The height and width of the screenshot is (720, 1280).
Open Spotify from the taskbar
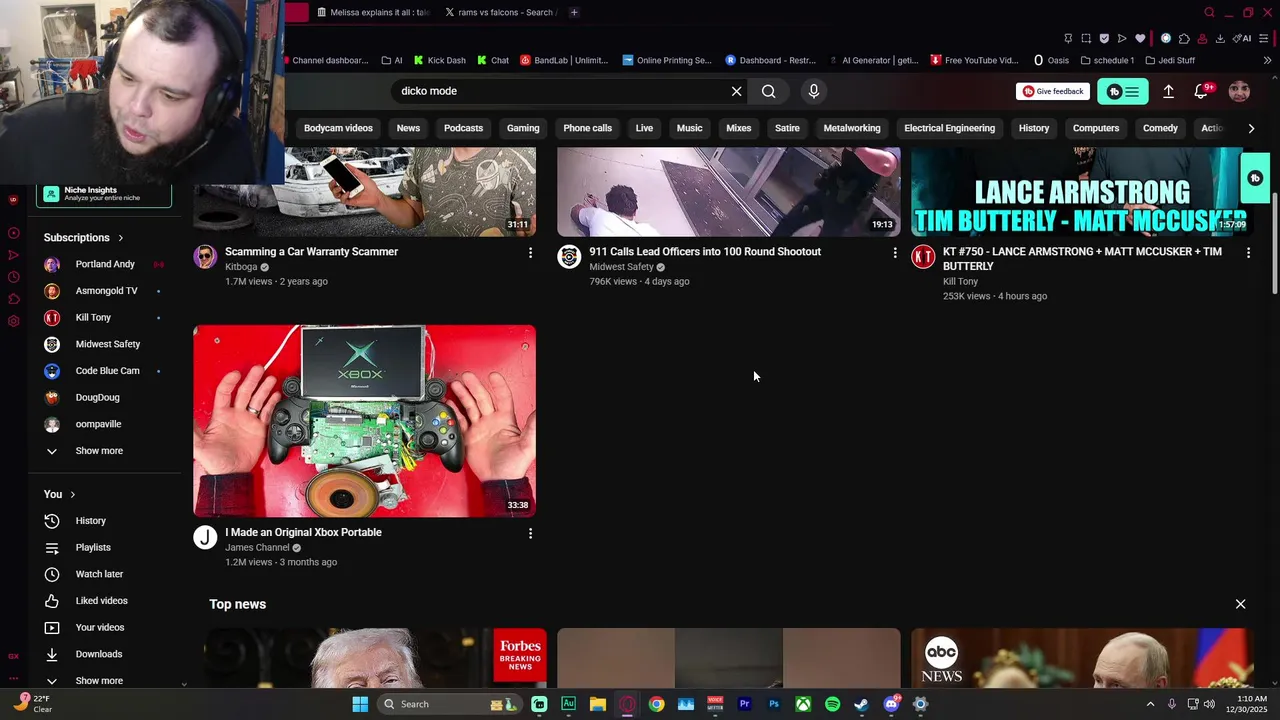point(832,704)
